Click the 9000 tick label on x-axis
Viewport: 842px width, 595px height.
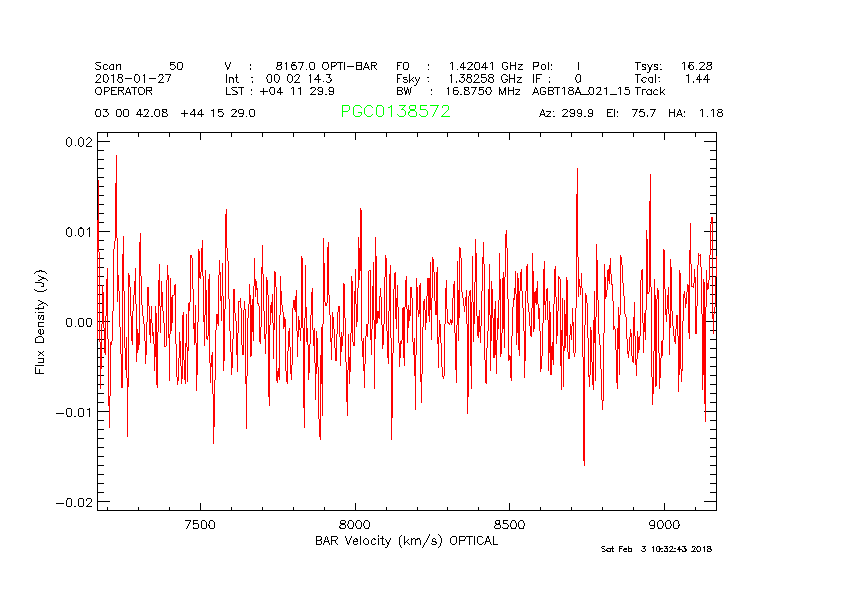click(x=665, y=525)
